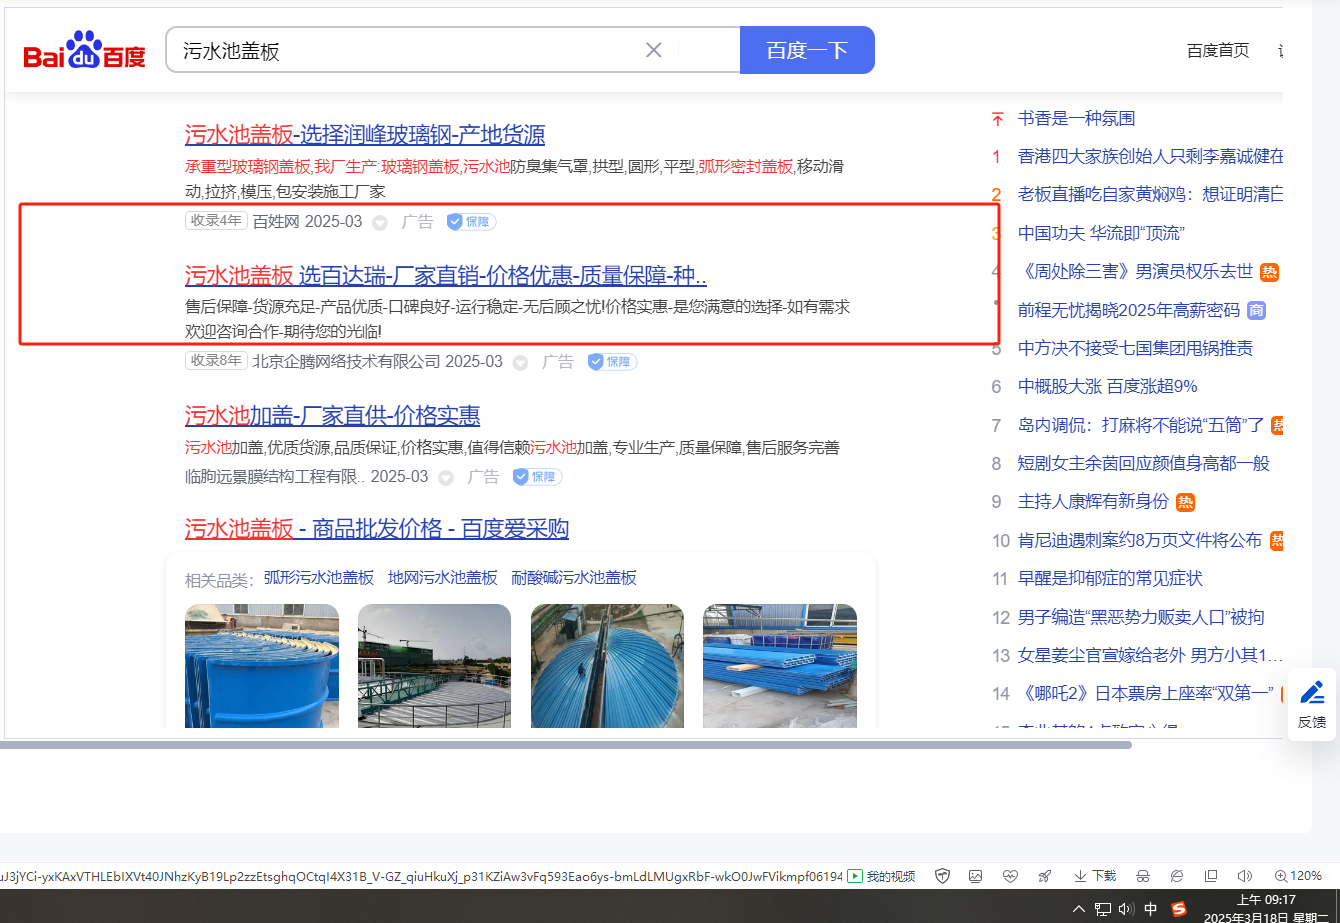The height and width of the screenshot is (923, 1340).
Task: Click the browser sound speaker icon
Action: pos(1245,876)
